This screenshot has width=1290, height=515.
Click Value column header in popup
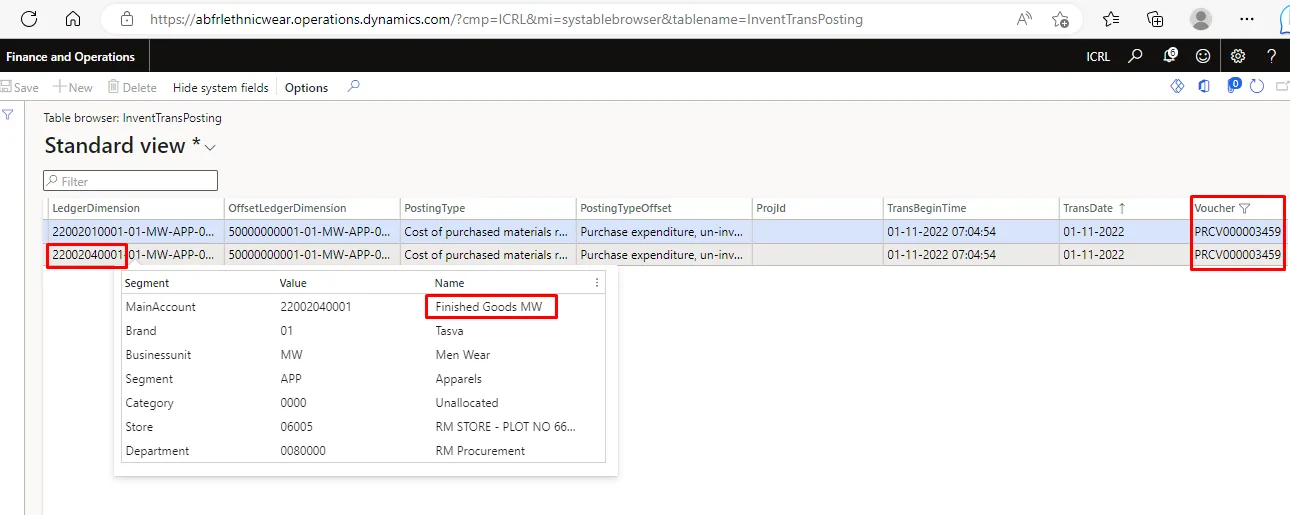[x=294, y=283]
